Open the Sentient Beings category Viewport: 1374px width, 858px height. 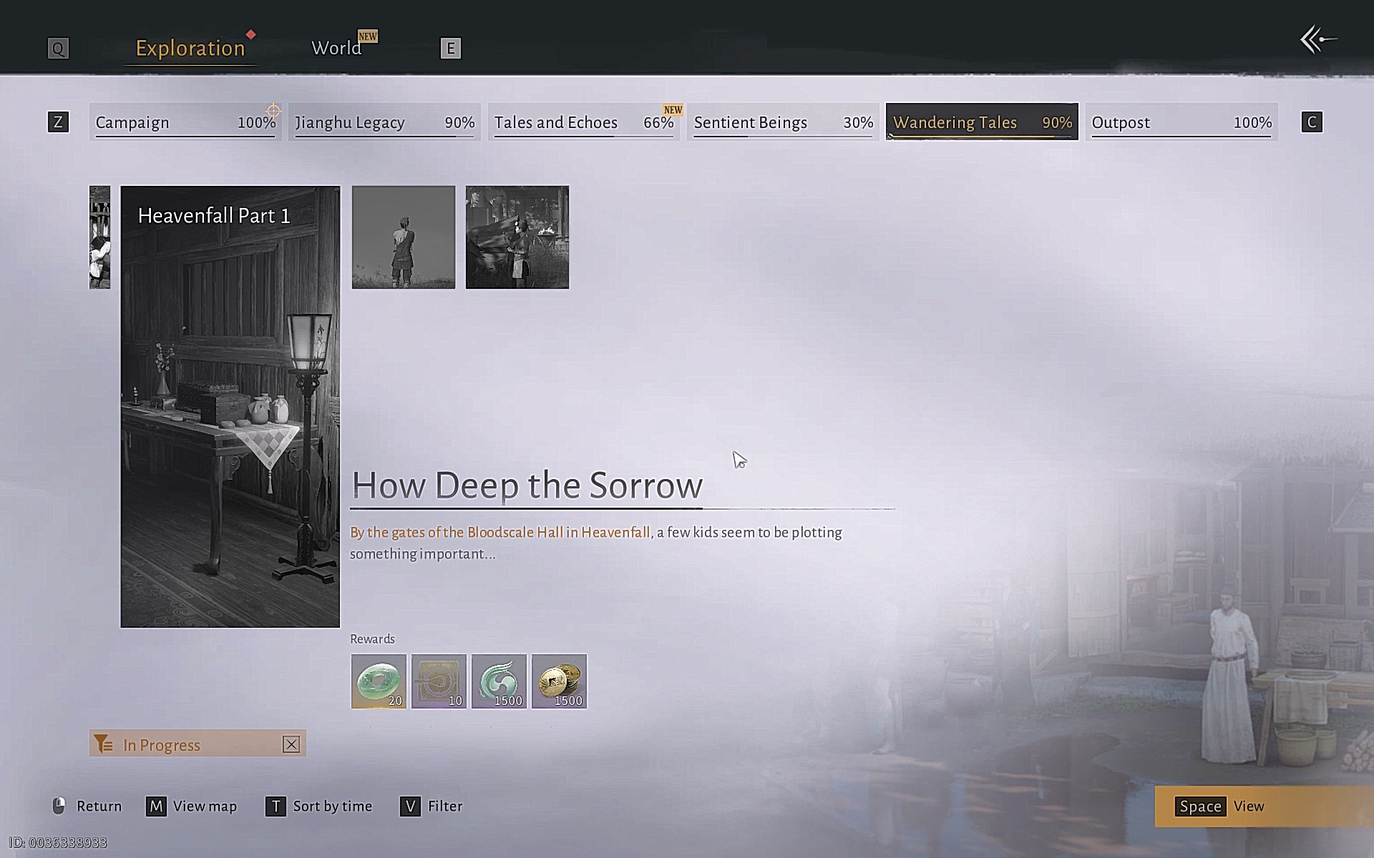[782, 122]
